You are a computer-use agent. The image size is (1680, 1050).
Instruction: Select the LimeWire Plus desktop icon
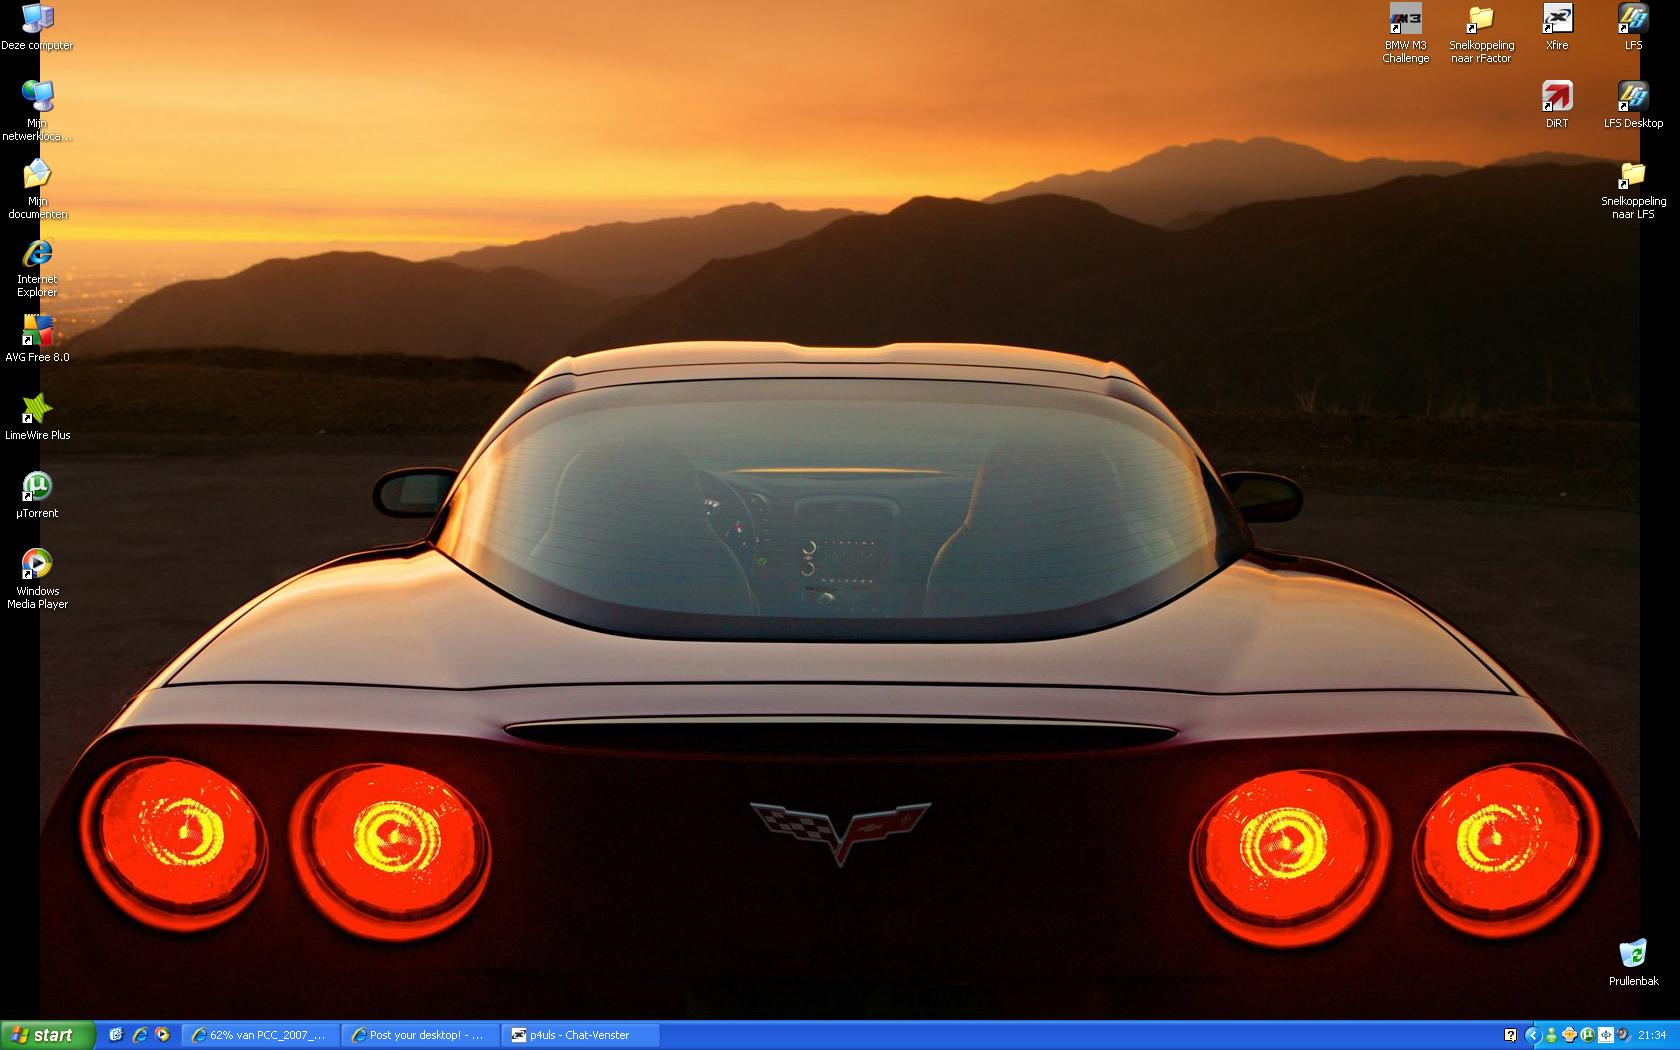(x=37, y=417)
